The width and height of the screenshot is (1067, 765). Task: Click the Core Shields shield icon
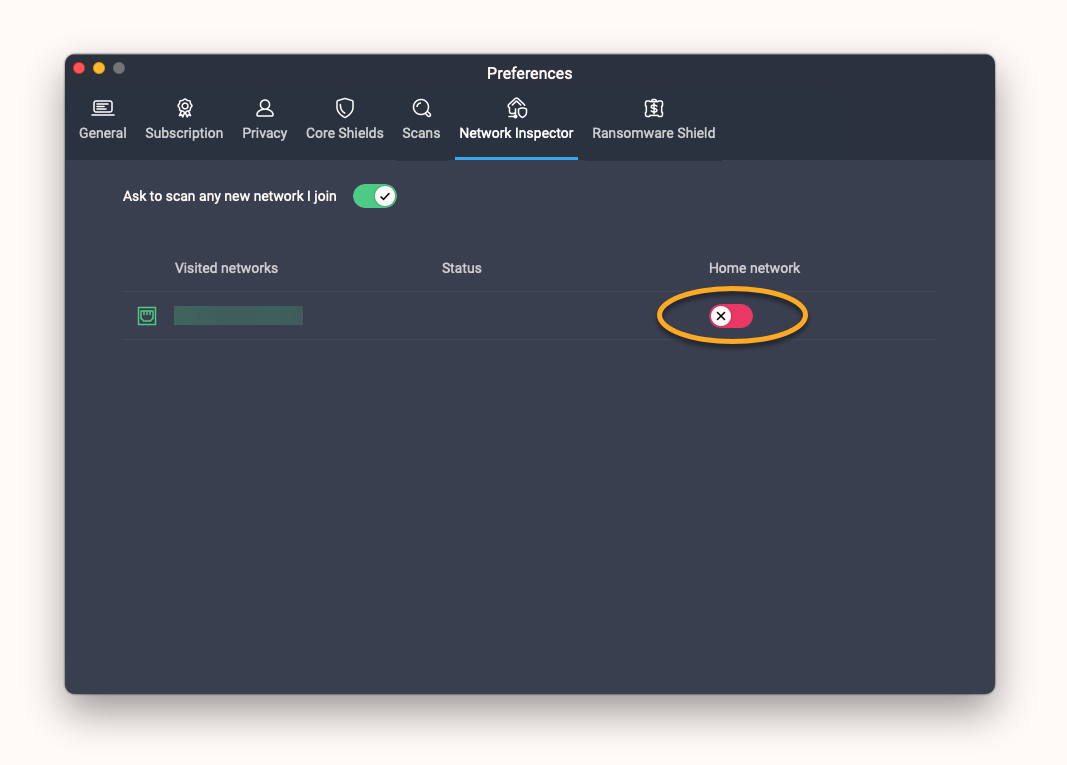[x=345, y=108]
